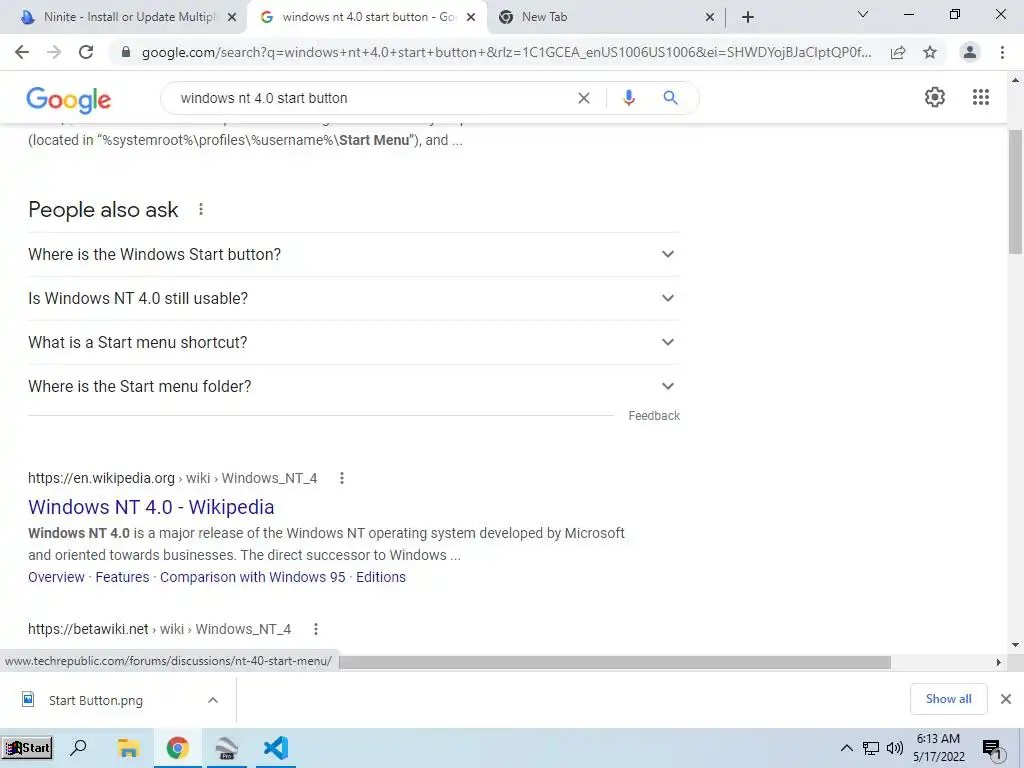Screen dimensions: 1024x768
Task: Open Chrome's three-dot menu
Action: (x=1002, y=52)
